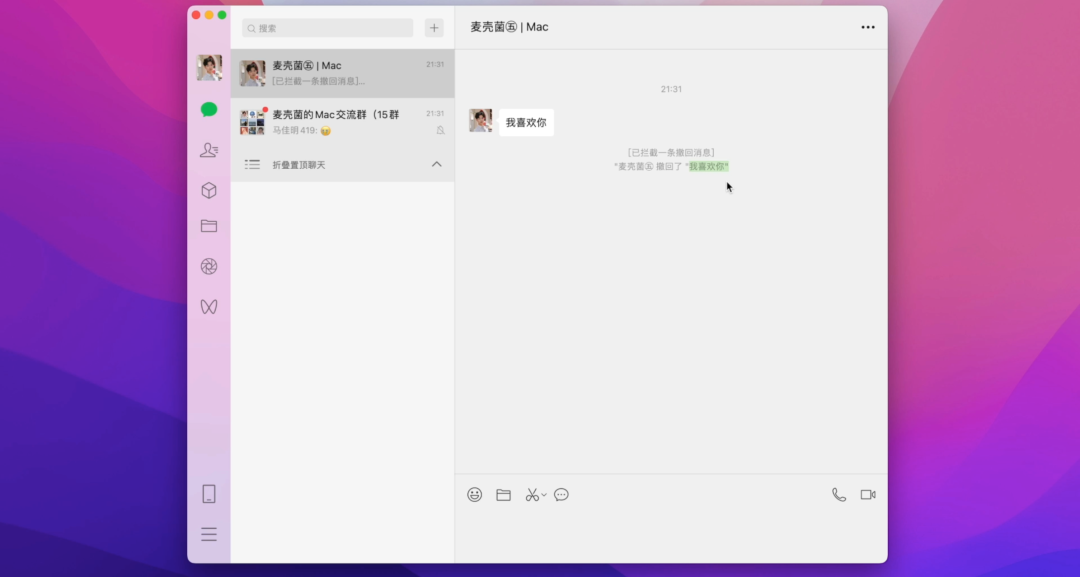Open the Contacts tab in sidebar
Screen dimensions: 1080x577
tap(209, 150)
